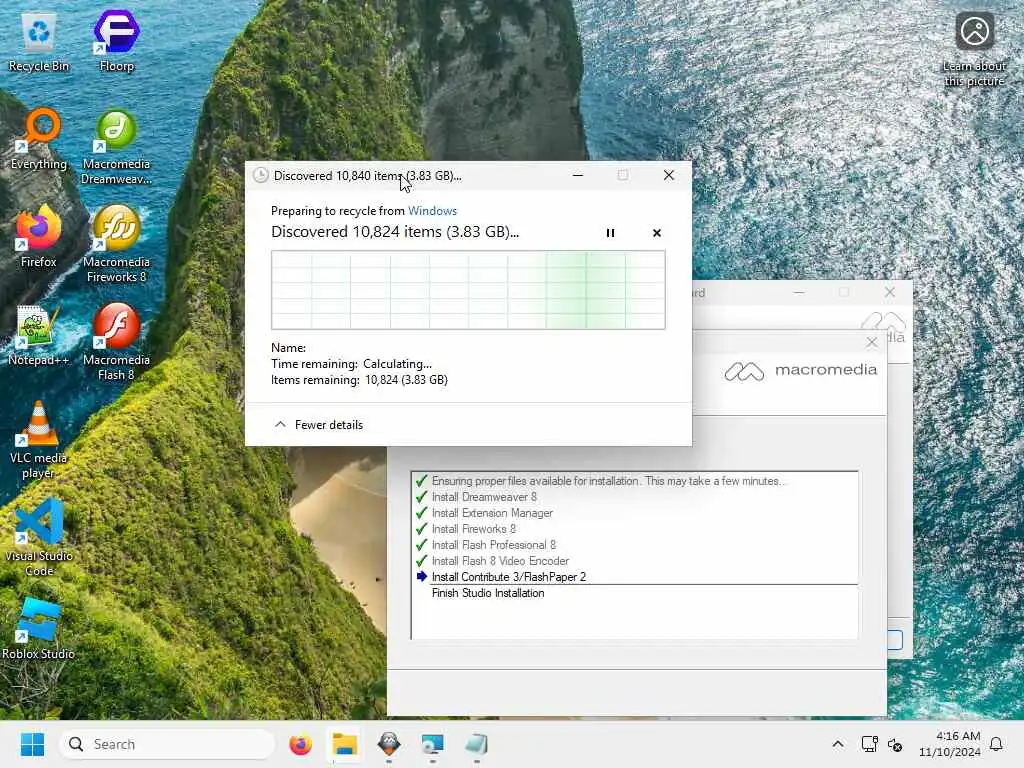Screen dimensions: 1024x768
Task: Select the Firefox desktop shortcut
Action: (39, 236)
